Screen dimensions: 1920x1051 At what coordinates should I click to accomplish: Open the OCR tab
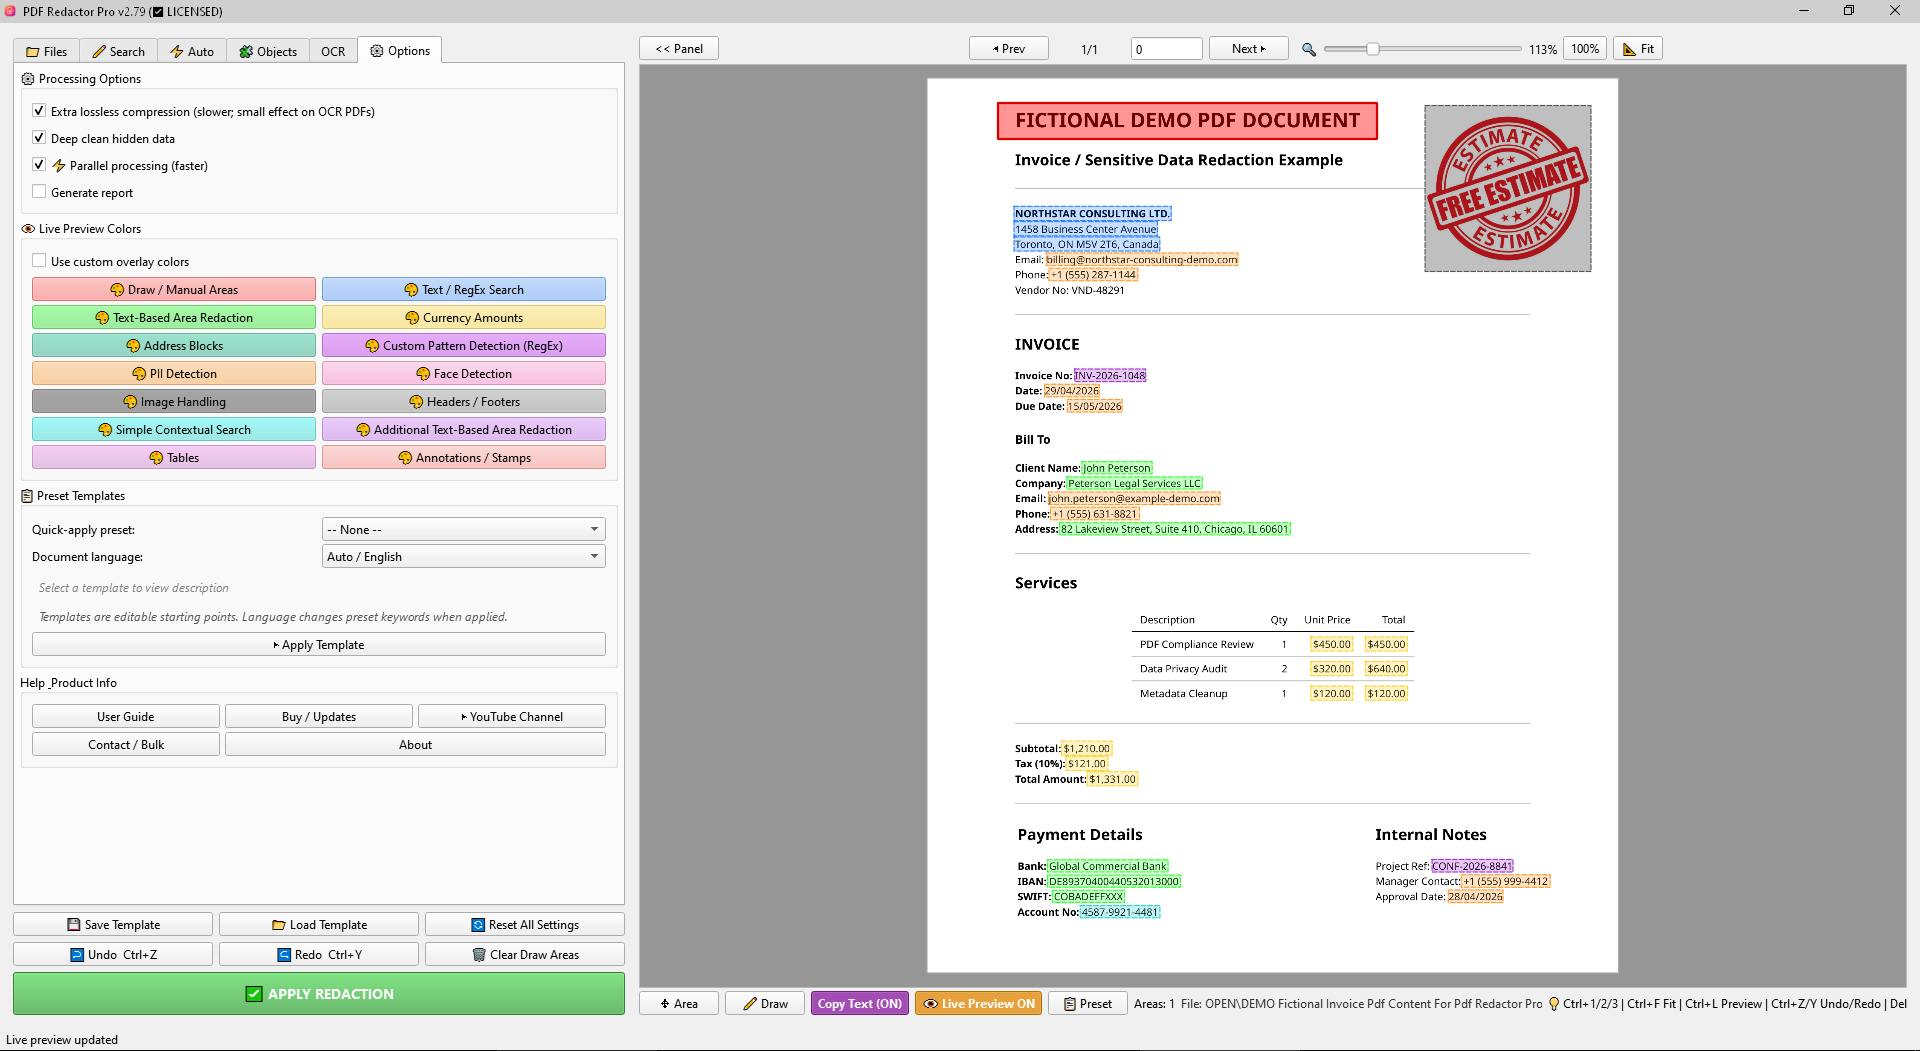coord(333,51)
